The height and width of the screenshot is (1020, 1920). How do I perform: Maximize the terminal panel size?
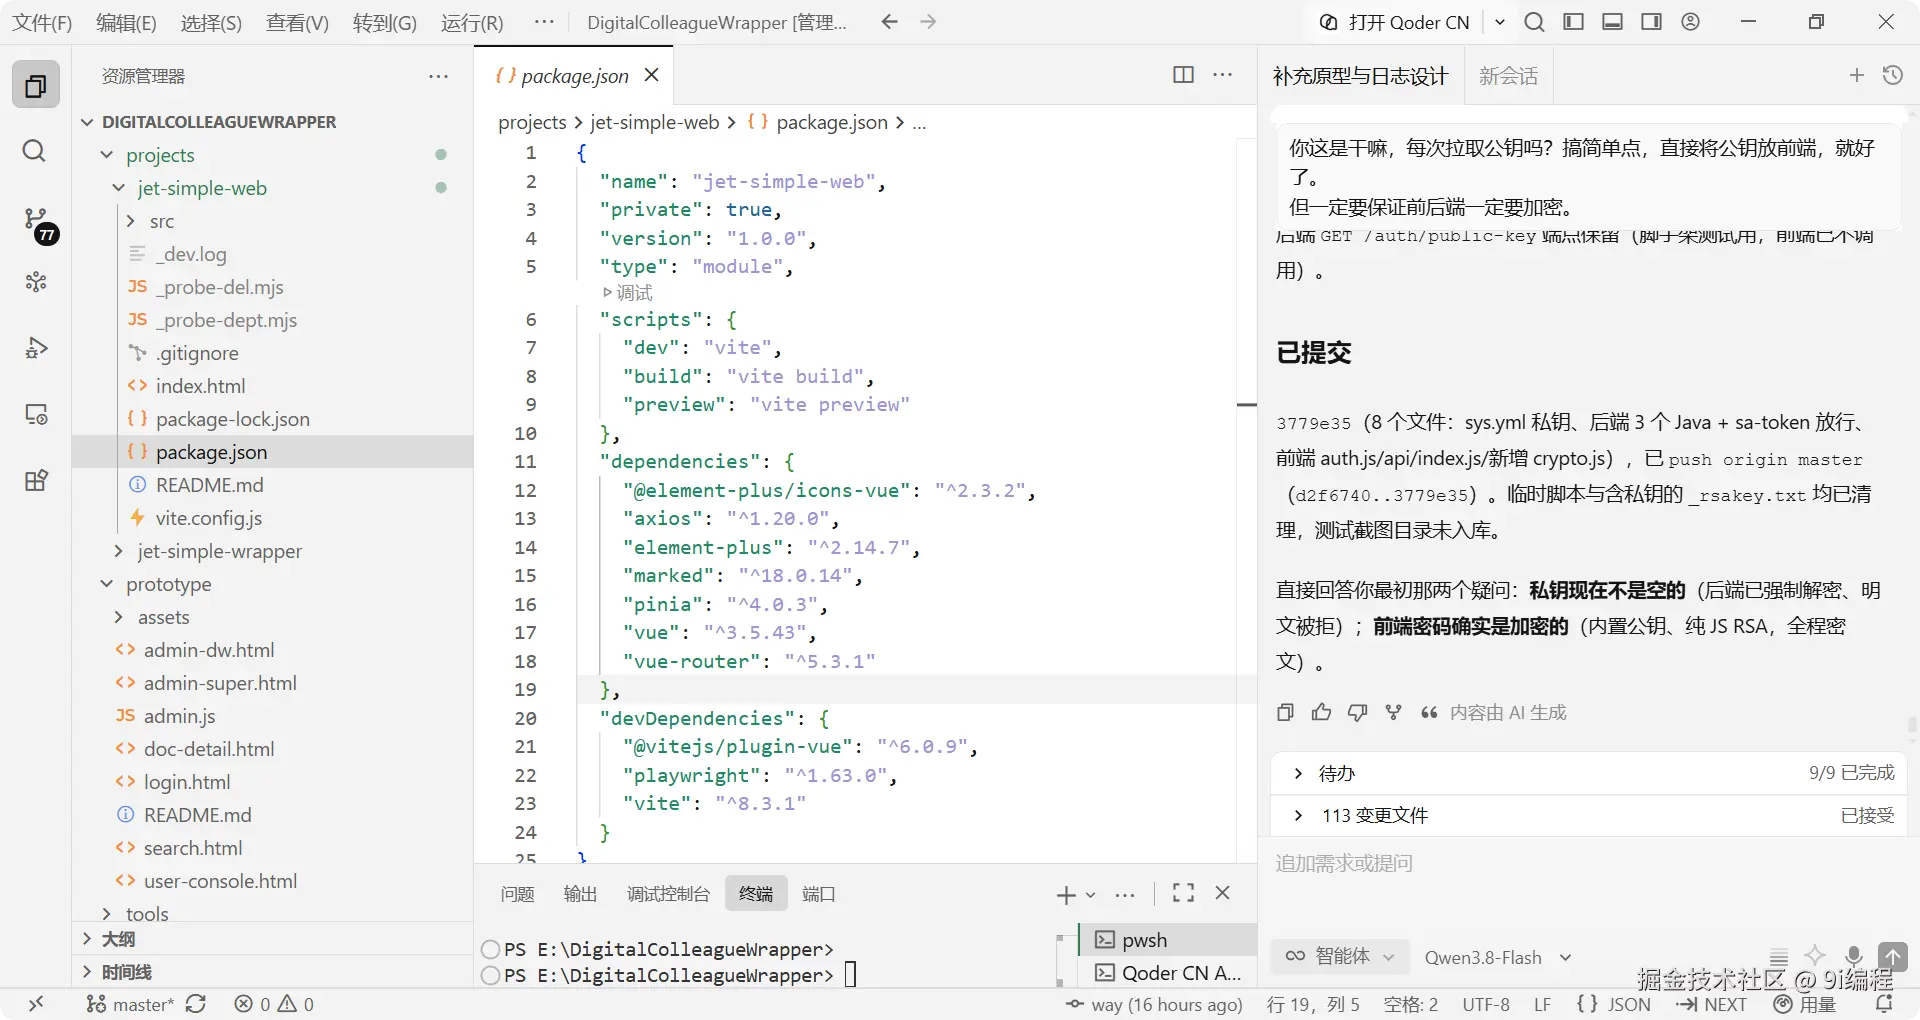[x=1184, y=893]
